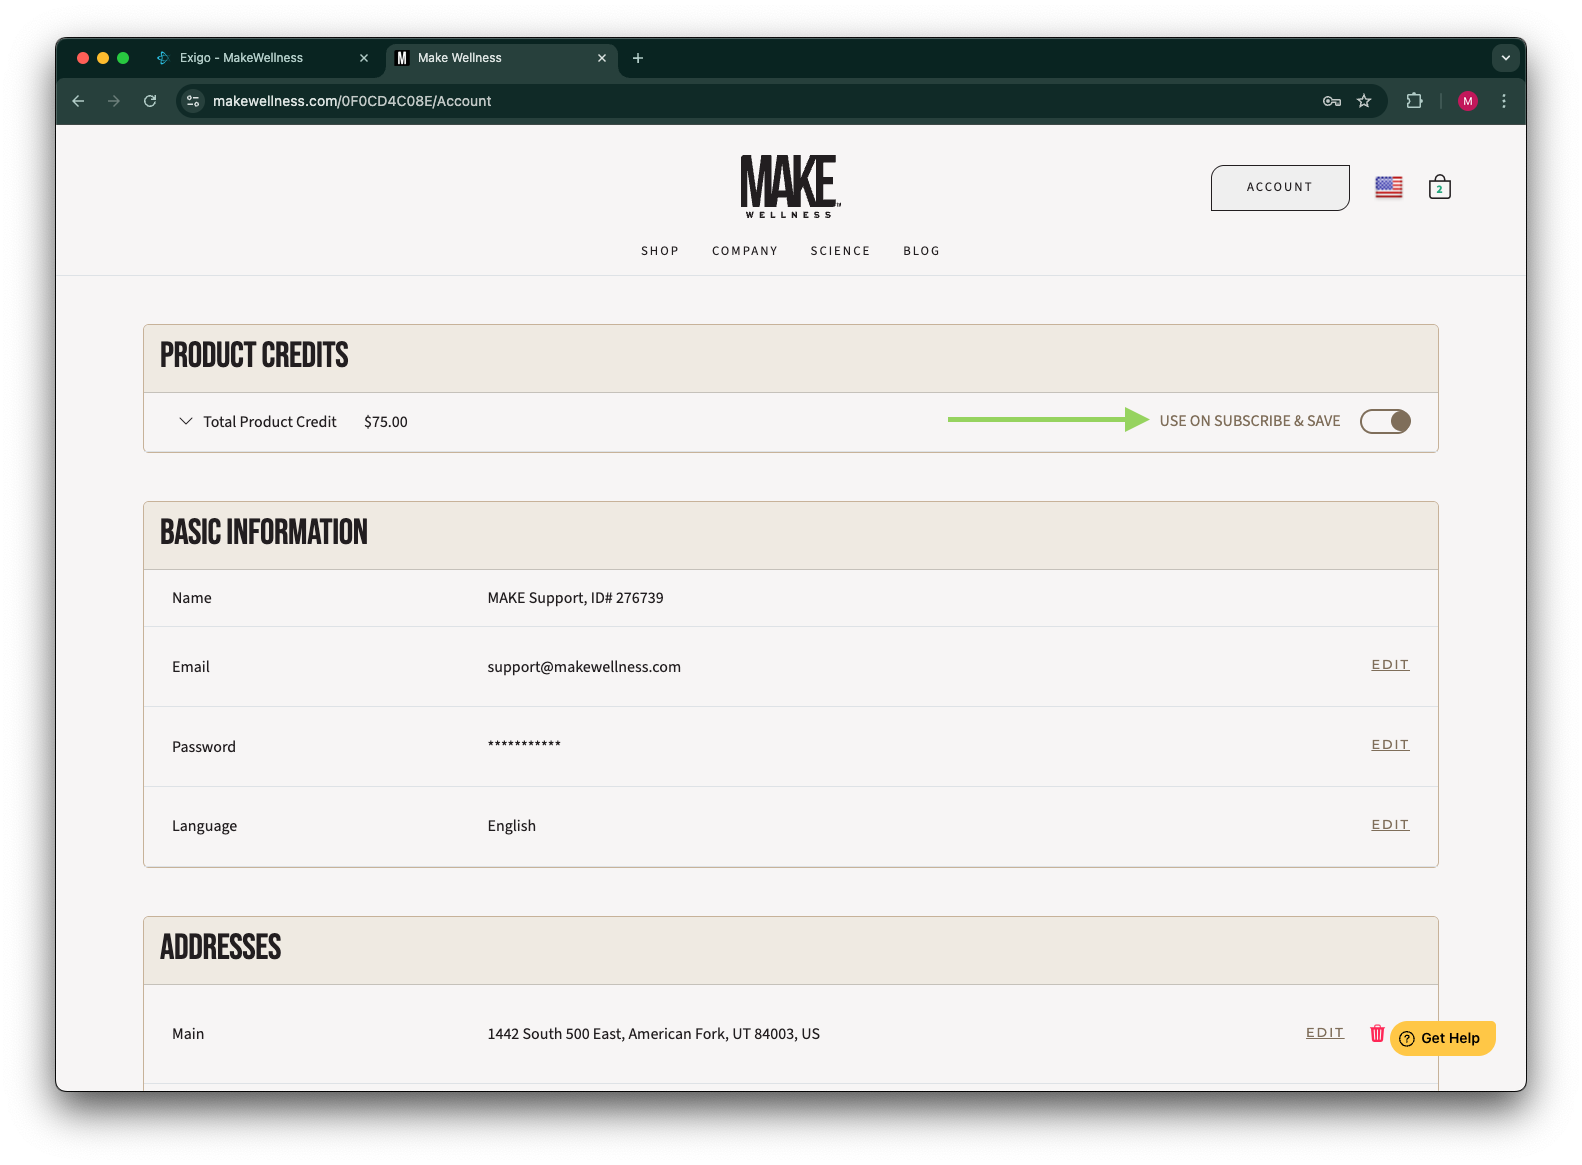1582x1165 pixels.
Task: Open the COMPANY menu
Action: (745, 251)
